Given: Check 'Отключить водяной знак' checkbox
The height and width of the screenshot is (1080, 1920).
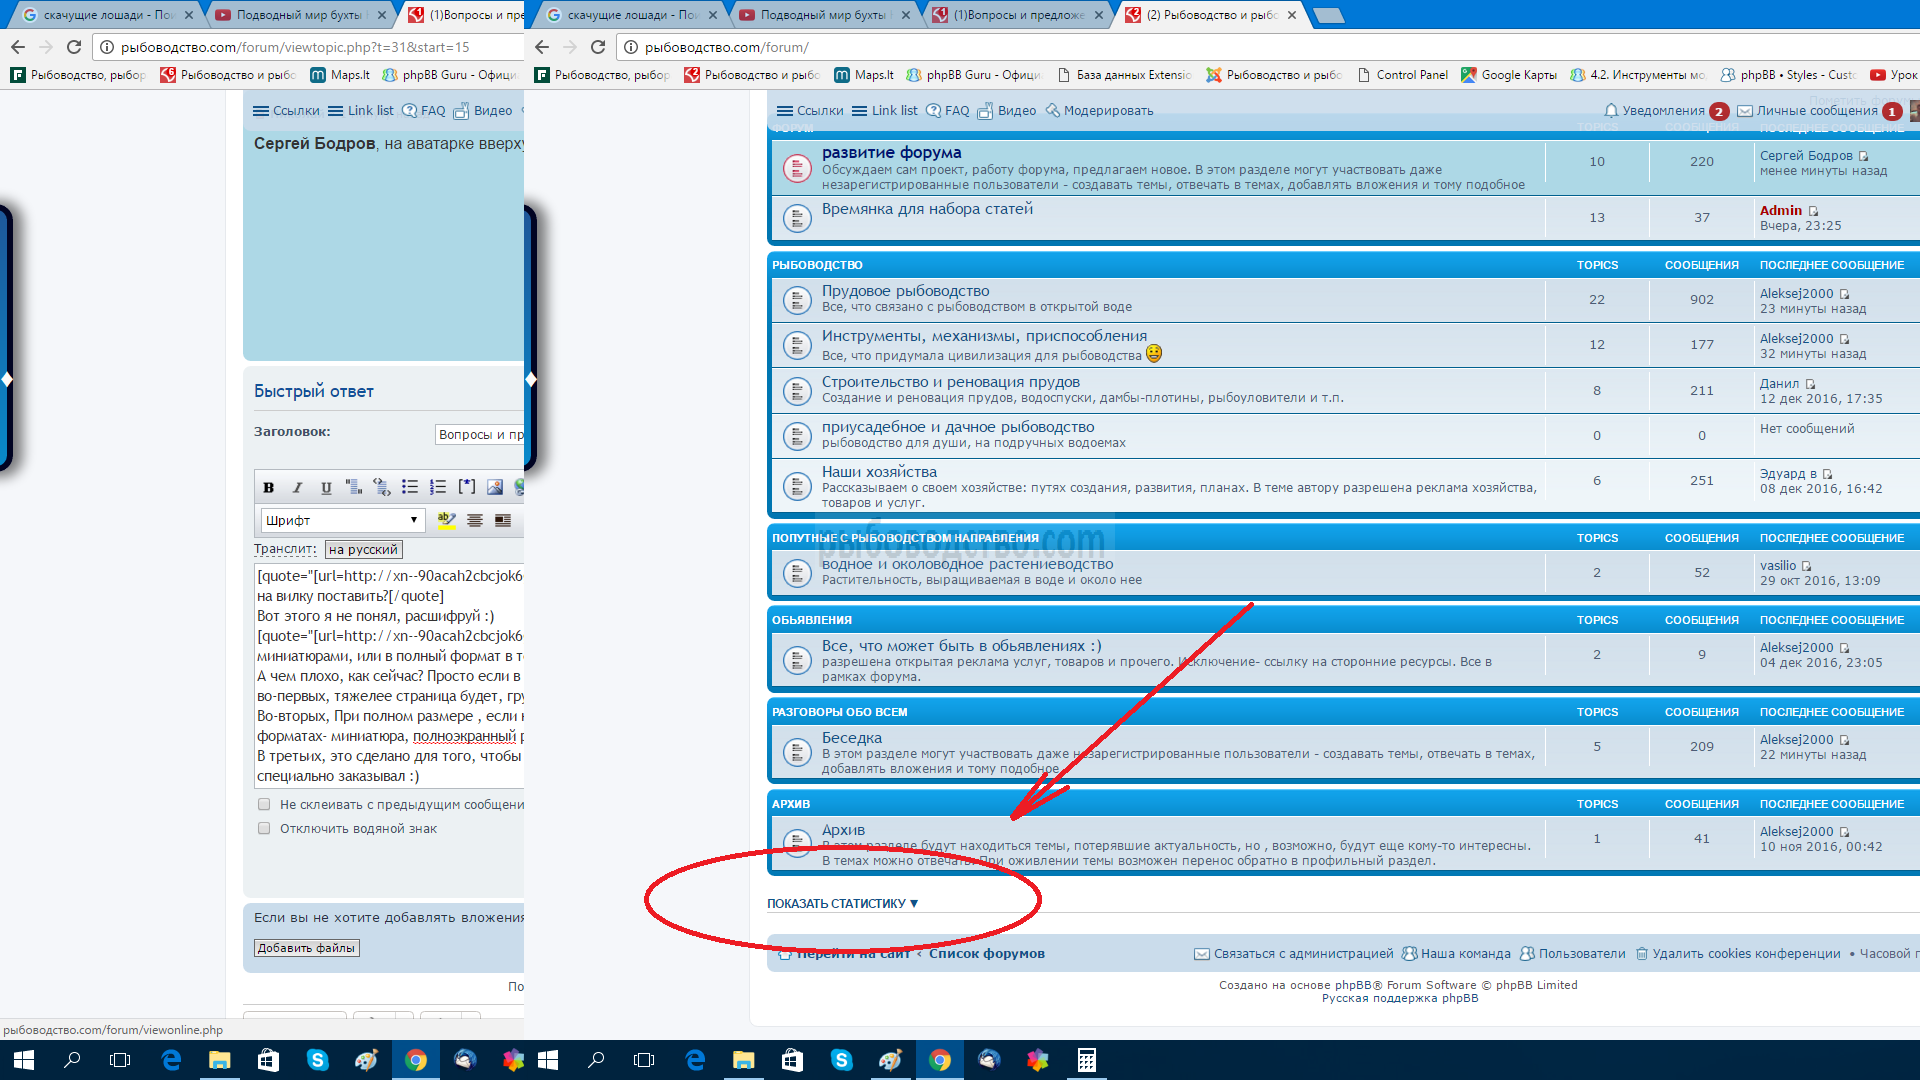Looking at the screenshot, I should pos(264,828).
